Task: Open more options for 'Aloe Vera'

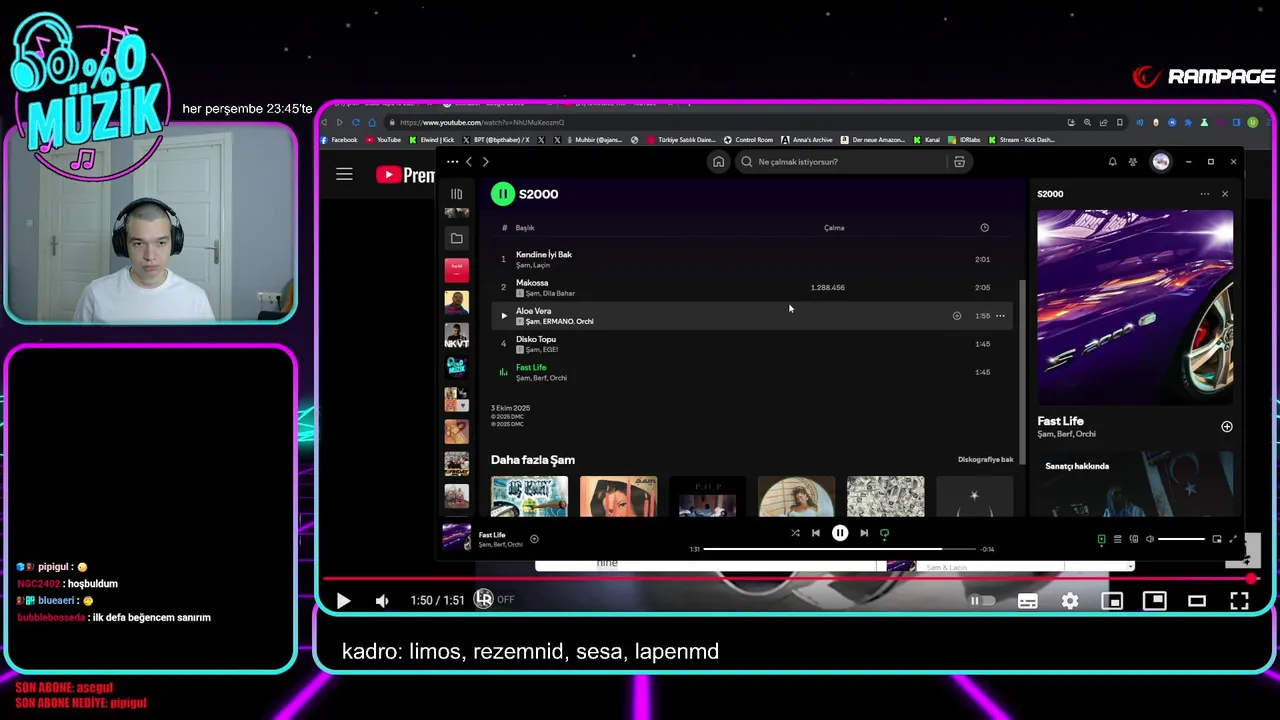Action: [x=1000, y=316]
